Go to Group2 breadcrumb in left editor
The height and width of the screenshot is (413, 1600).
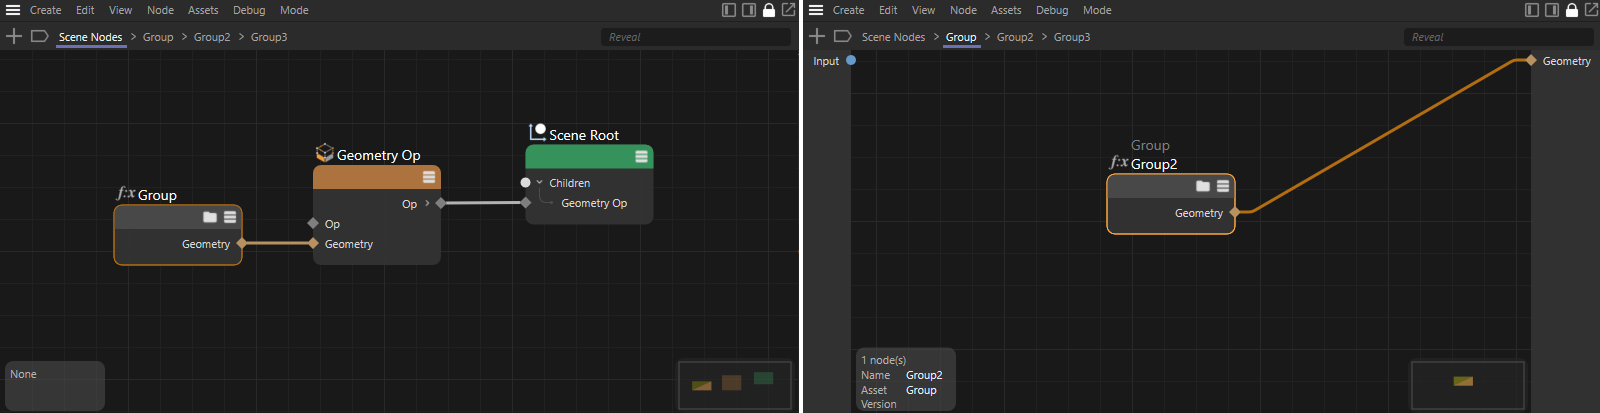pyautogui.click(x=212, y=37)
